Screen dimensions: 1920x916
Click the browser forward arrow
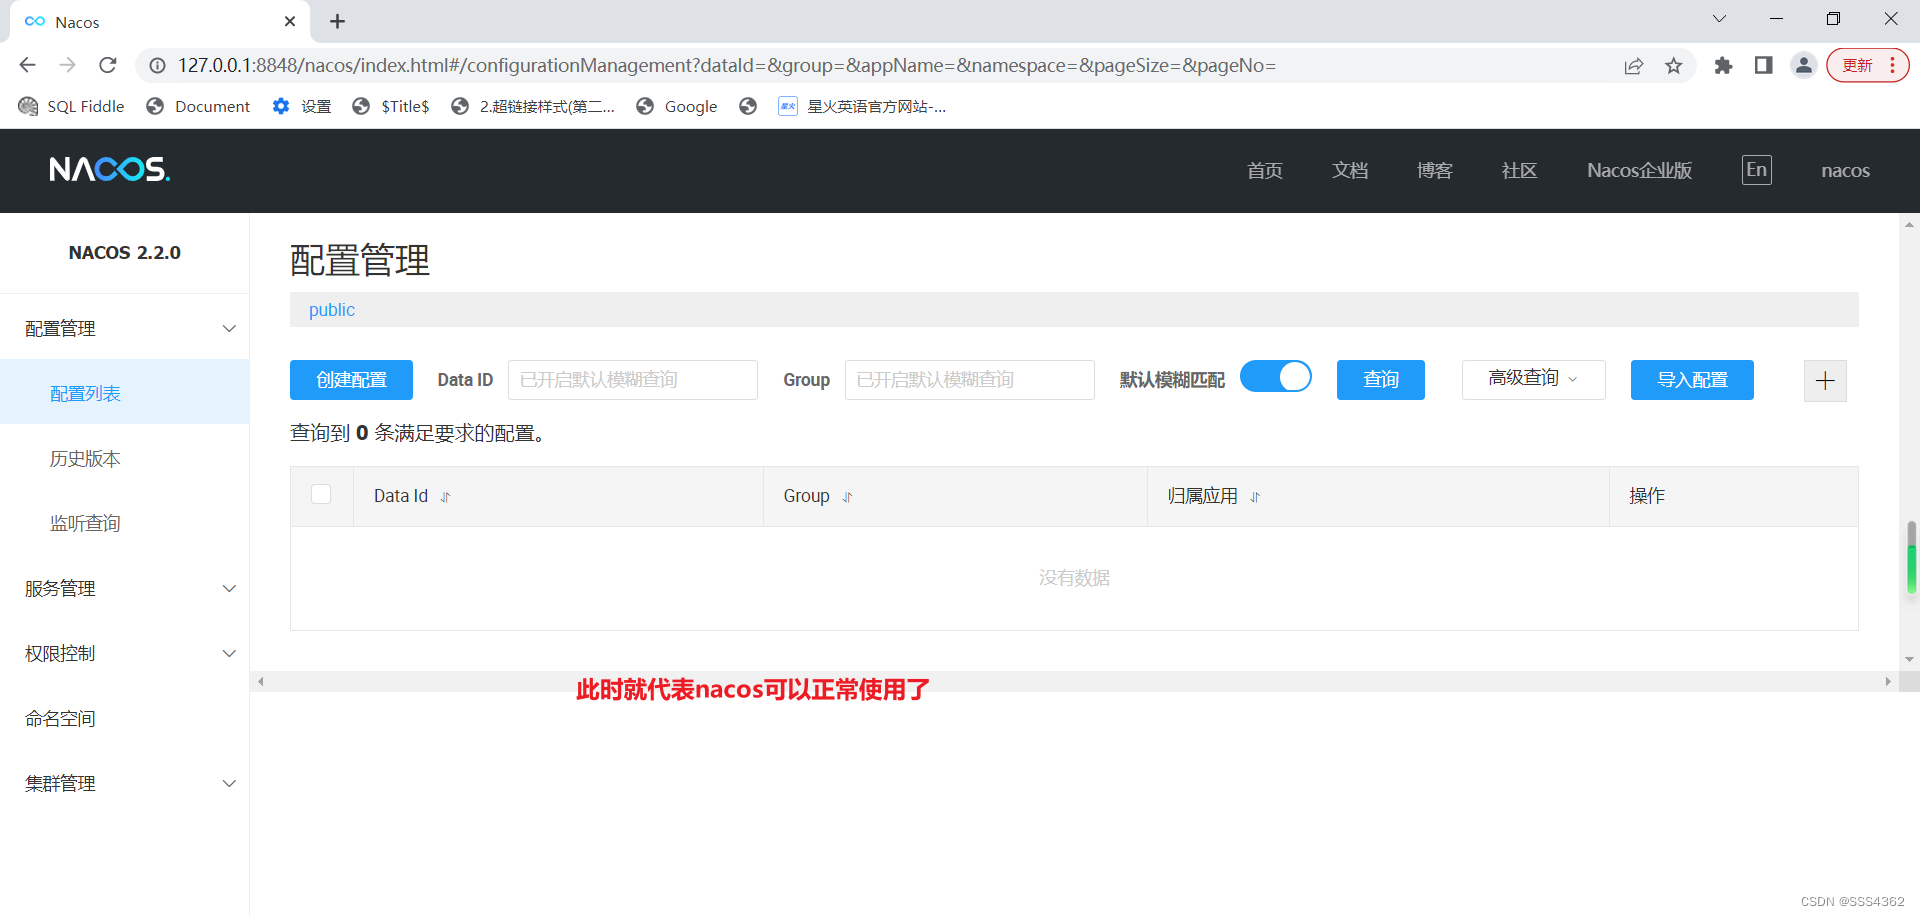click(67, 65)
